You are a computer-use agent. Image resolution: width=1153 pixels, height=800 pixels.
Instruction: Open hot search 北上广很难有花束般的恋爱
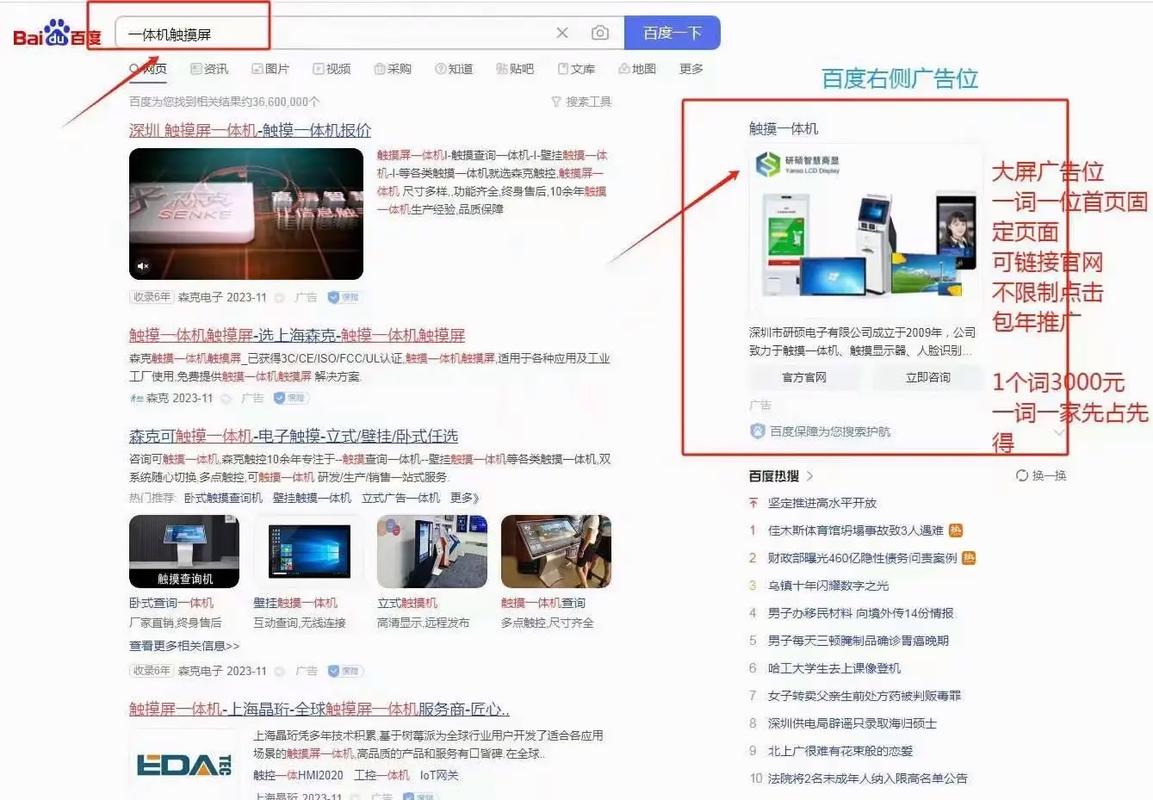pyautogui.click(x=840, y=751)
